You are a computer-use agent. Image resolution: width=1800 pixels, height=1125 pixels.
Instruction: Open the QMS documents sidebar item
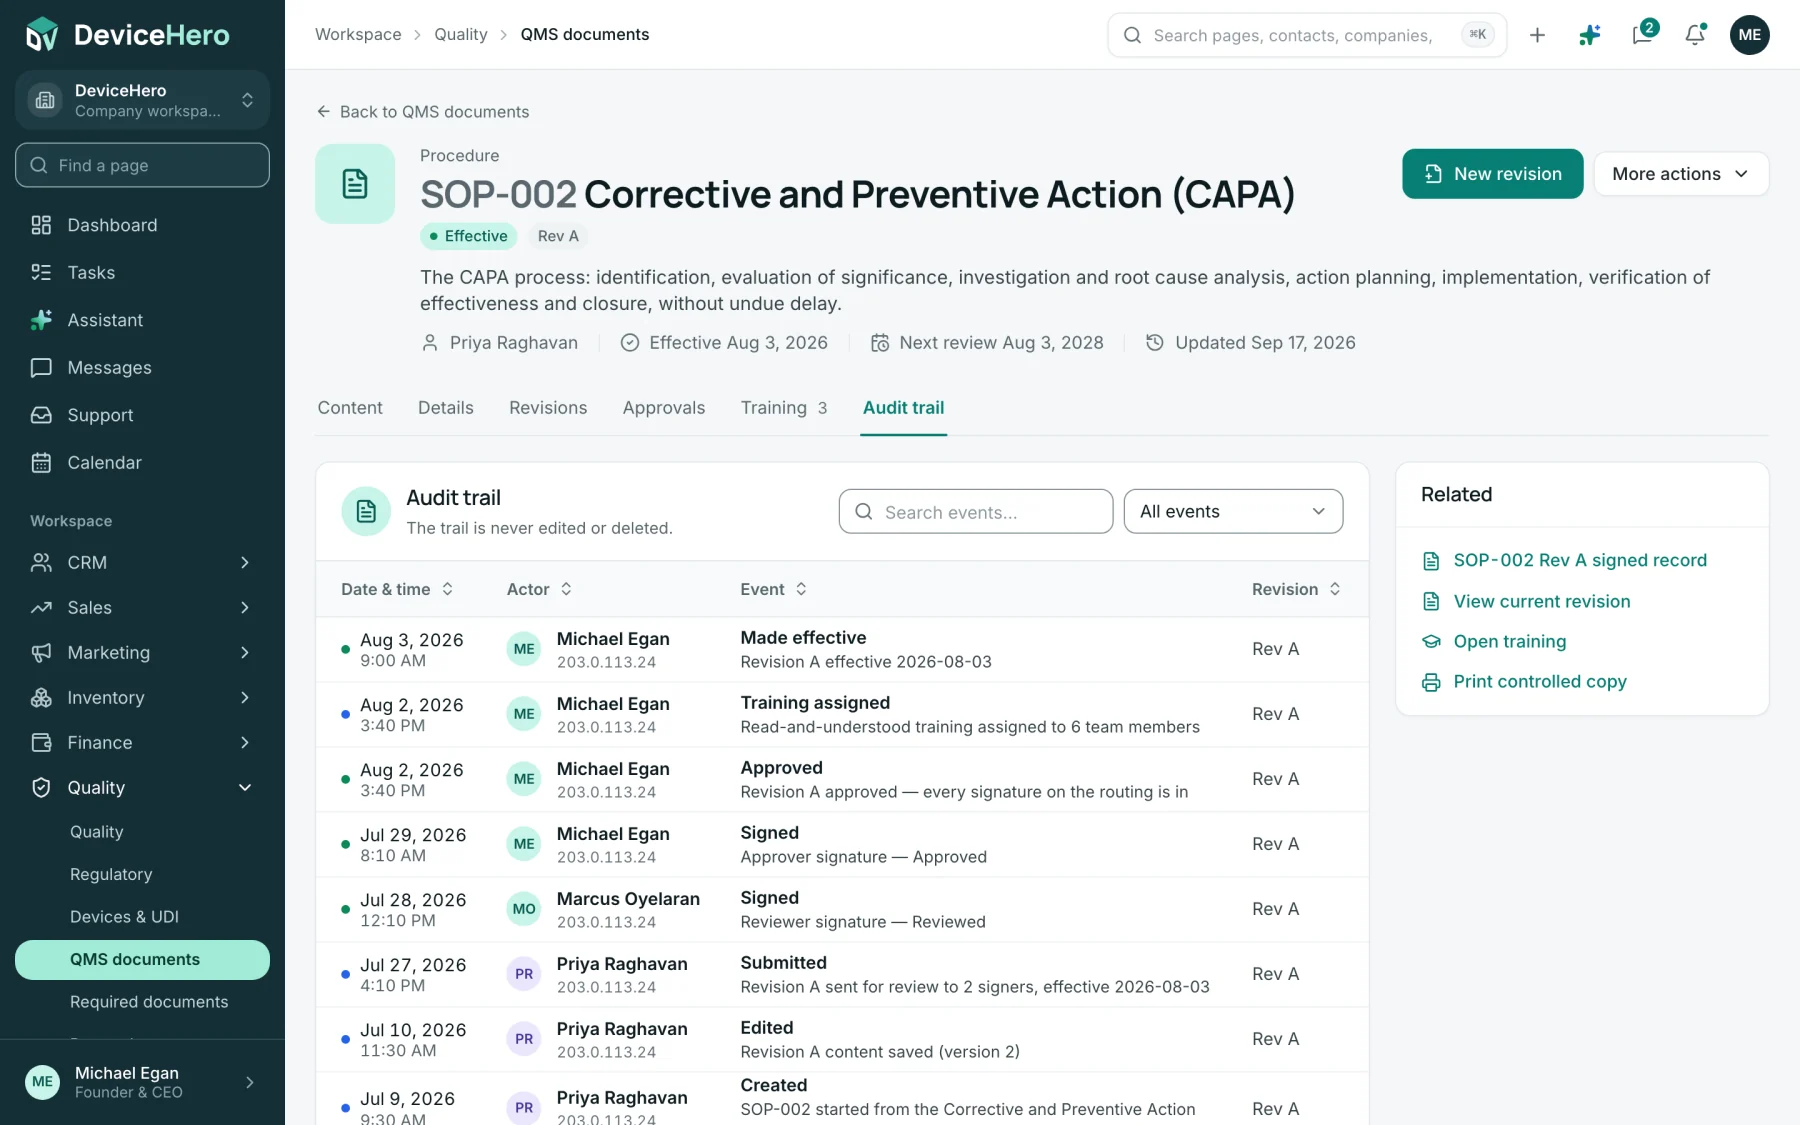(142, 959)
